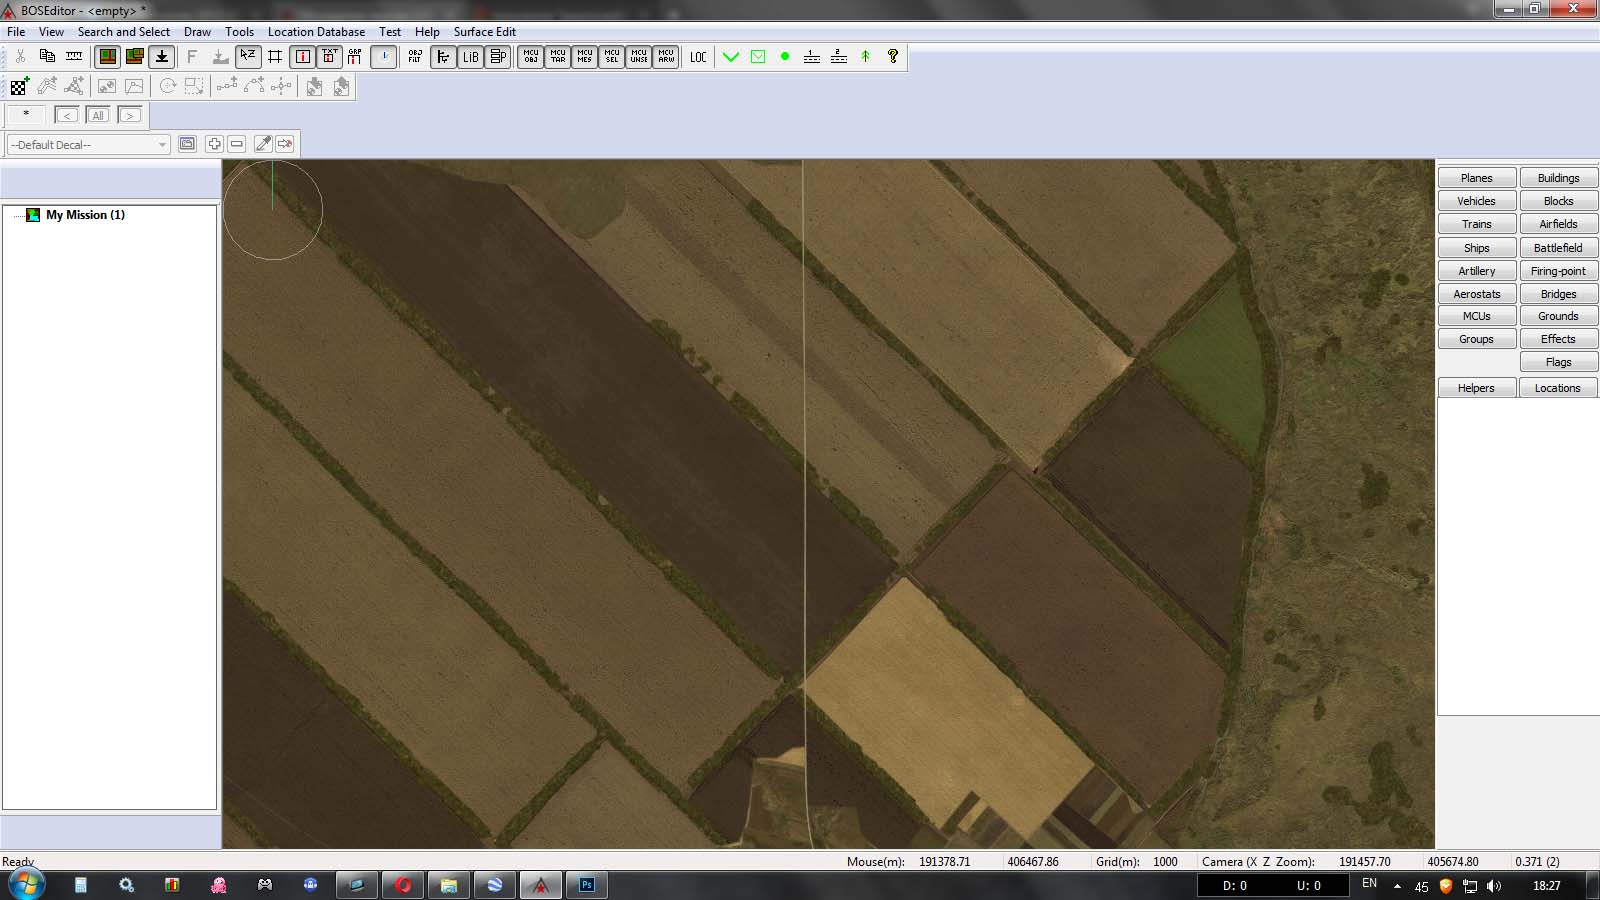Click the Vehicles category button

click(1476, 201)
